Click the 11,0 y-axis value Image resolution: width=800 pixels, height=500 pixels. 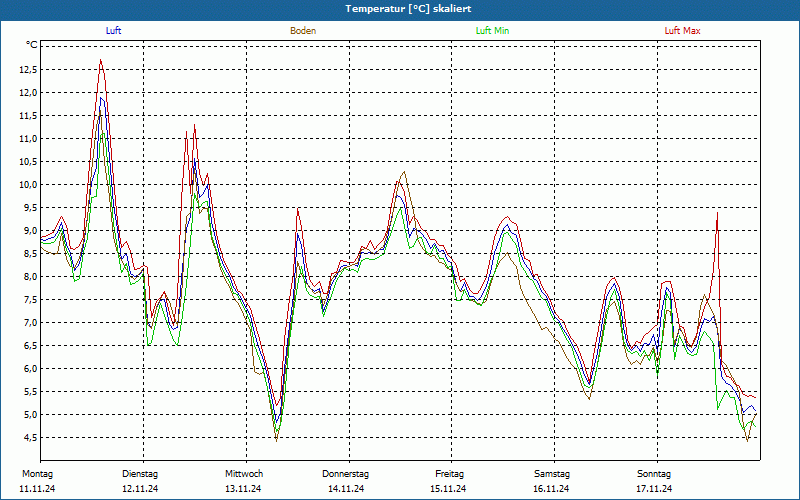click(28, 139)
